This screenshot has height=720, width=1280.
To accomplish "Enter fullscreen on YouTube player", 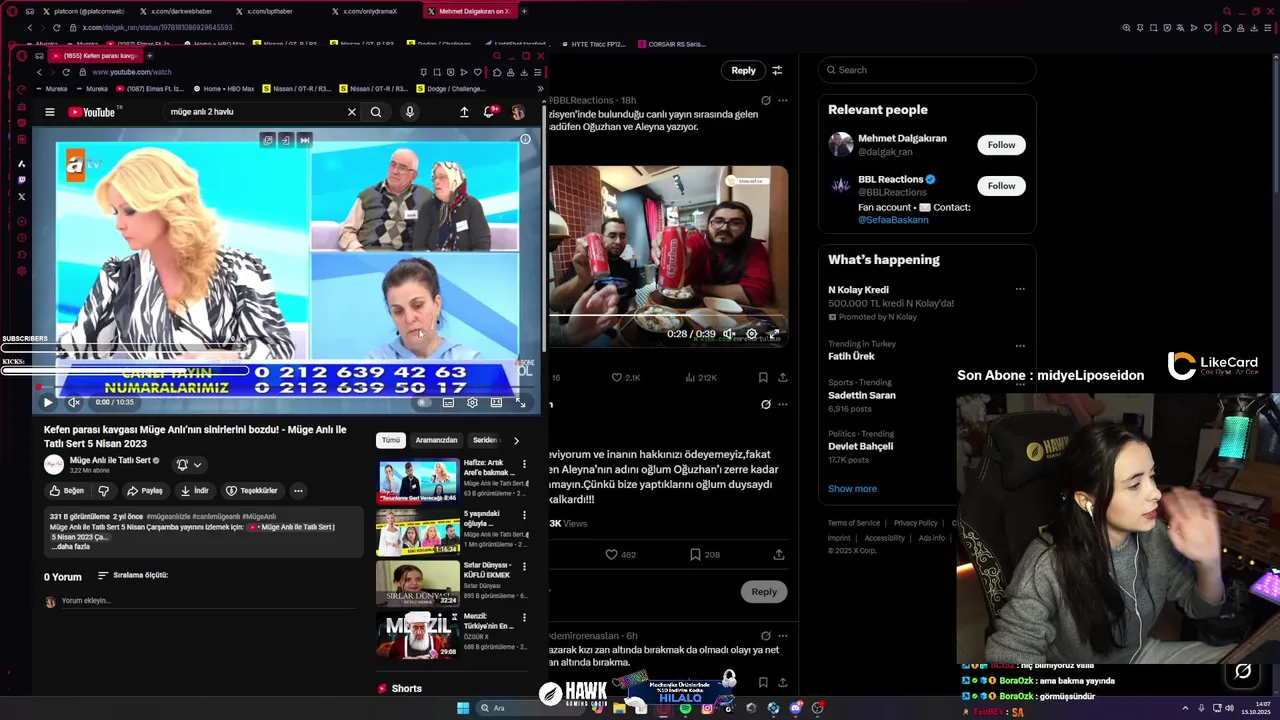I will [x=520, y=402].
